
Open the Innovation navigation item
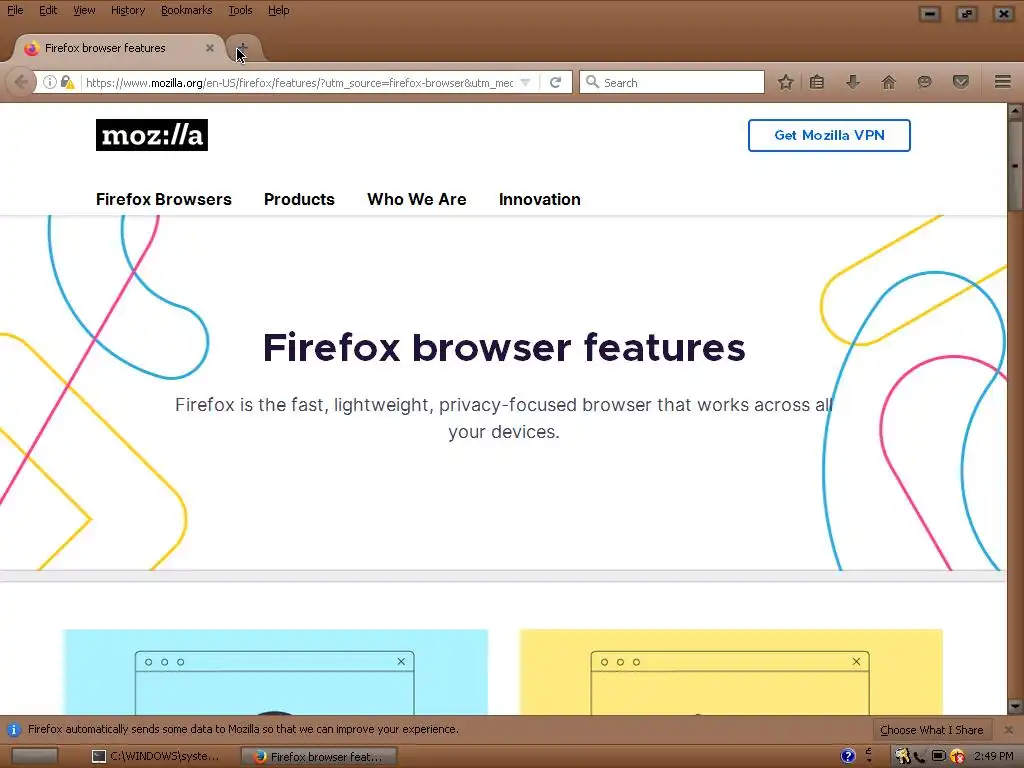pyautogui.click(x=539, y=199)
